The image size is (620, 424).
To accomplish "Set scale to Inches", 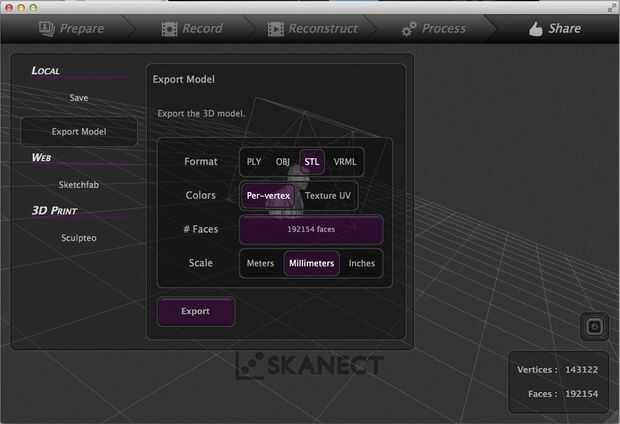I will click(x=362, y=263).
